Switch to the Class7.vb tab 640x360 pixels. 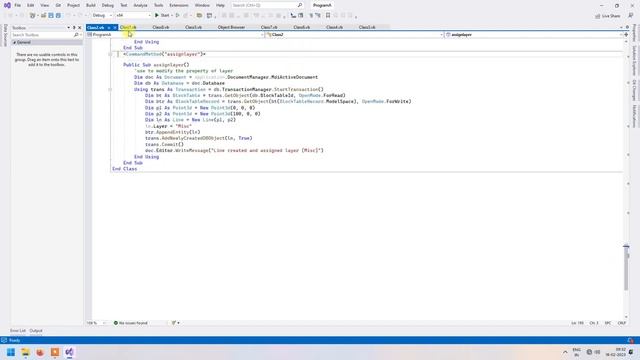269,27
